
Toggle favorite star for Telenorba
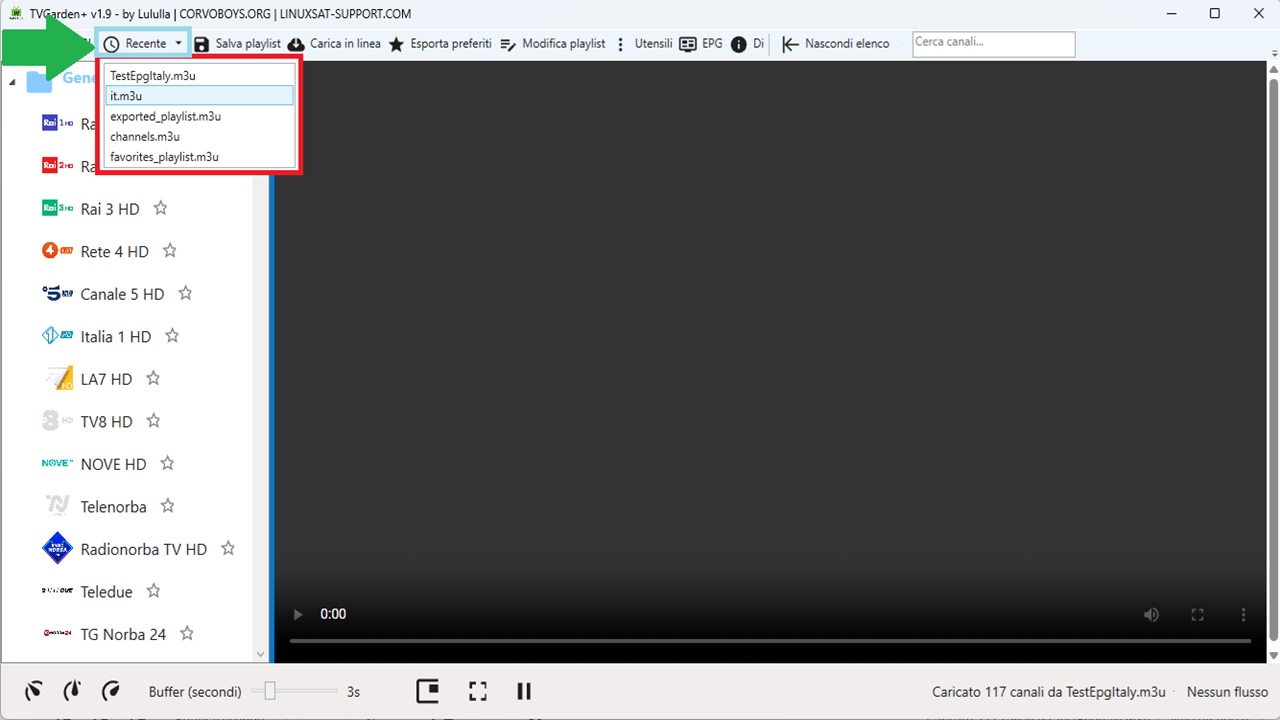click(167, 506)
